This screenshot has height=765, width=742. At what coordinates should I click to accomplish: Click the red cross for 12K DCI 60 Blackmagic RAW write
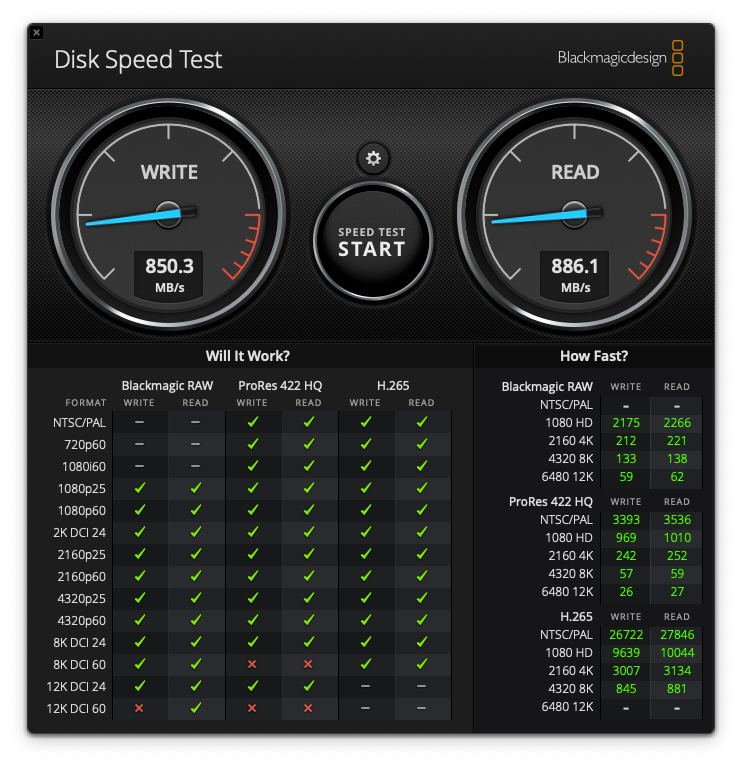pos(139,708)
